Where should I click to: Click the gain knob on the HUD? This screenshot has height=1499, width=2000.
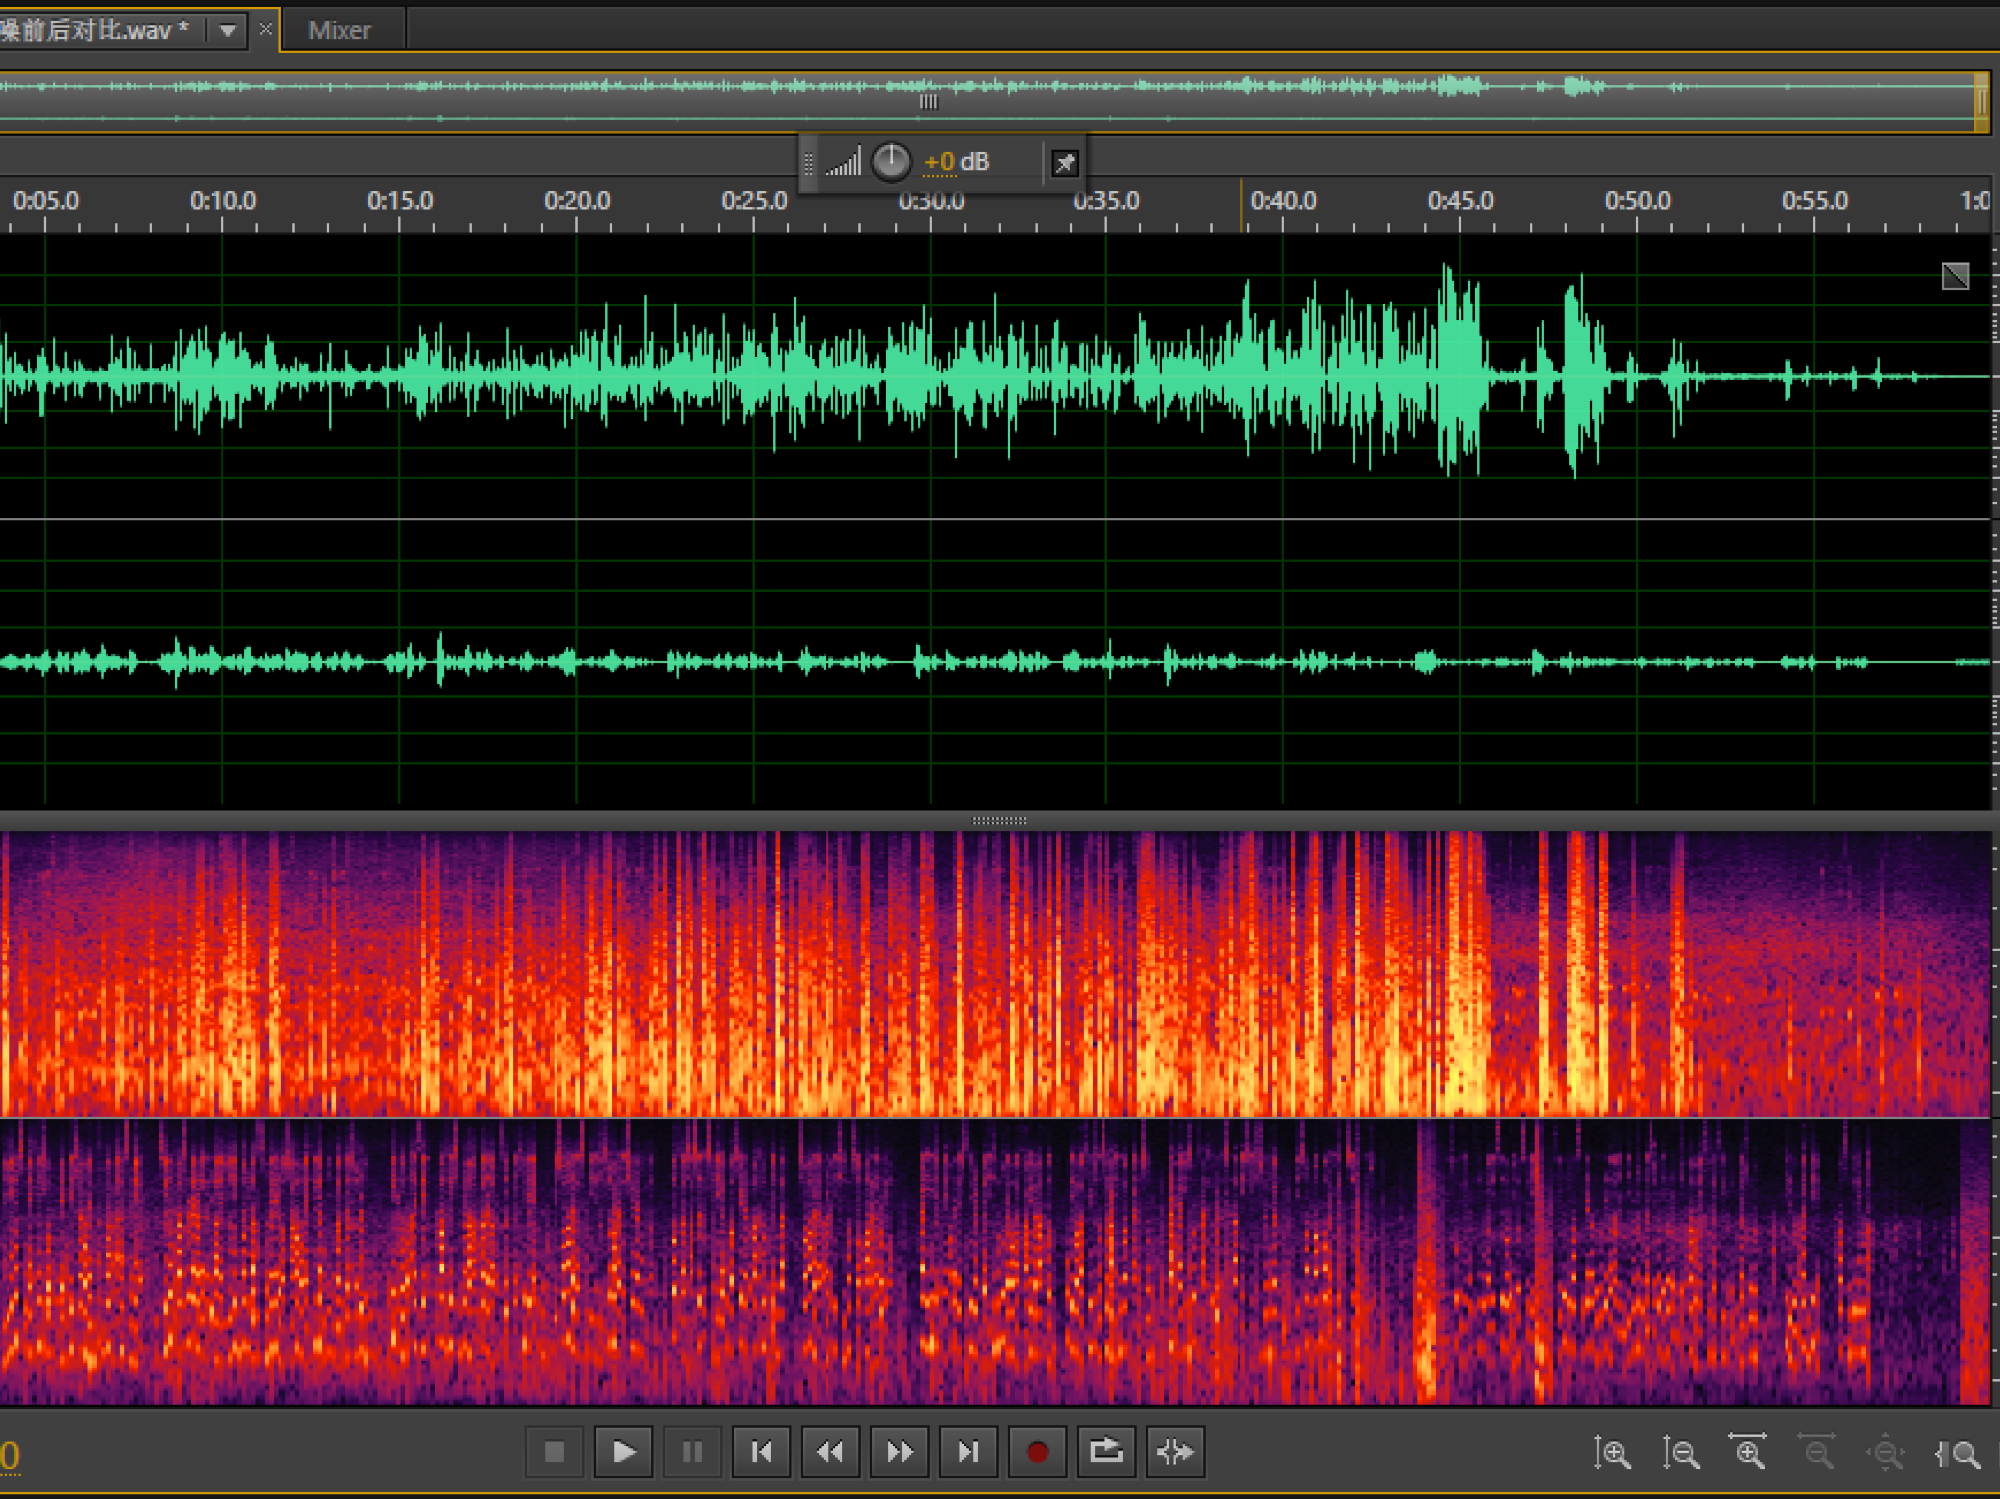[891, 161]
